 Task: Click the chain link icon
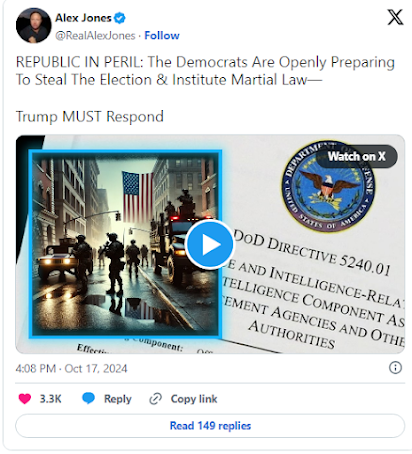click(156, 399)
